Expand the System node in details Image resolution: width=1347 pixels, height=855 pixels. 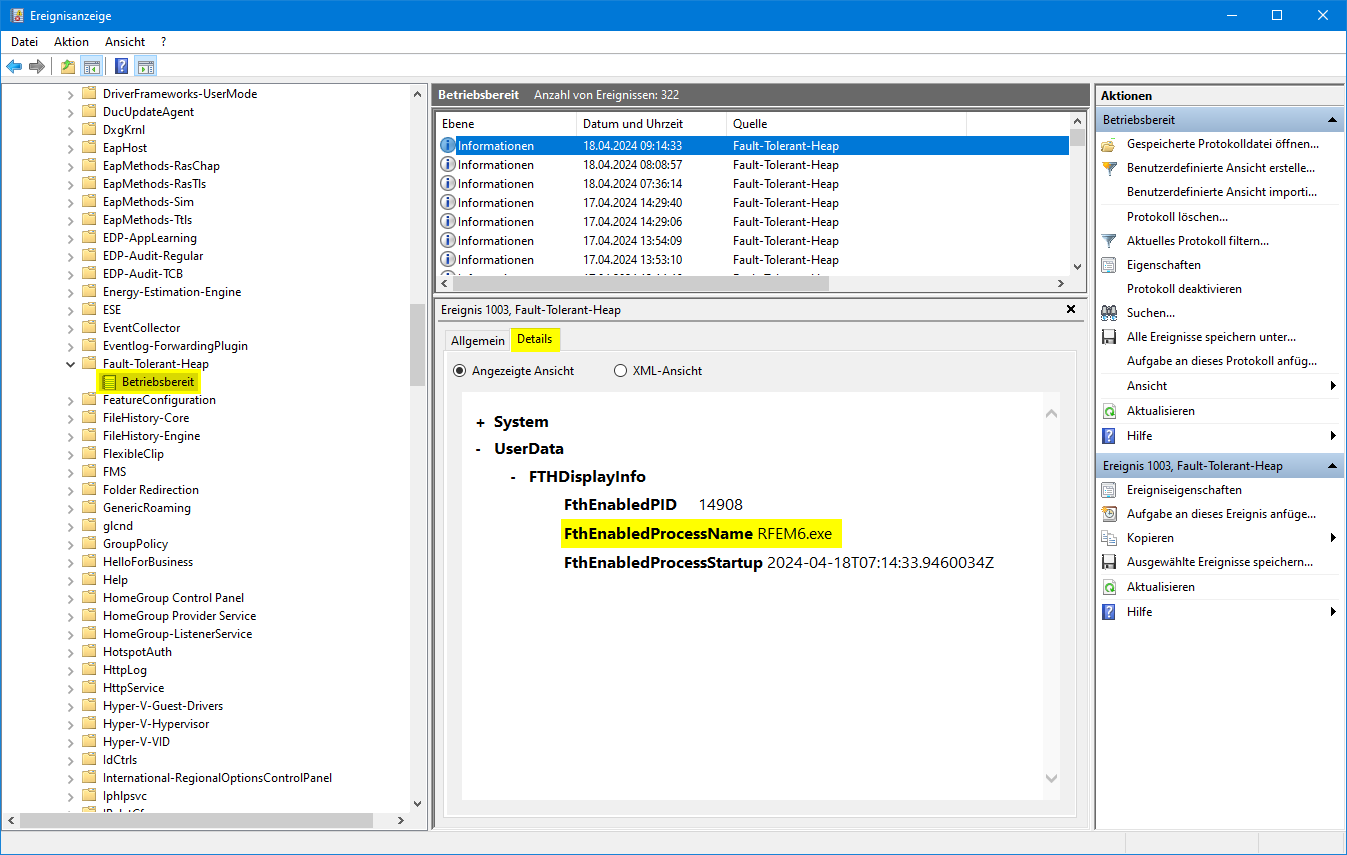coord(480,423)
